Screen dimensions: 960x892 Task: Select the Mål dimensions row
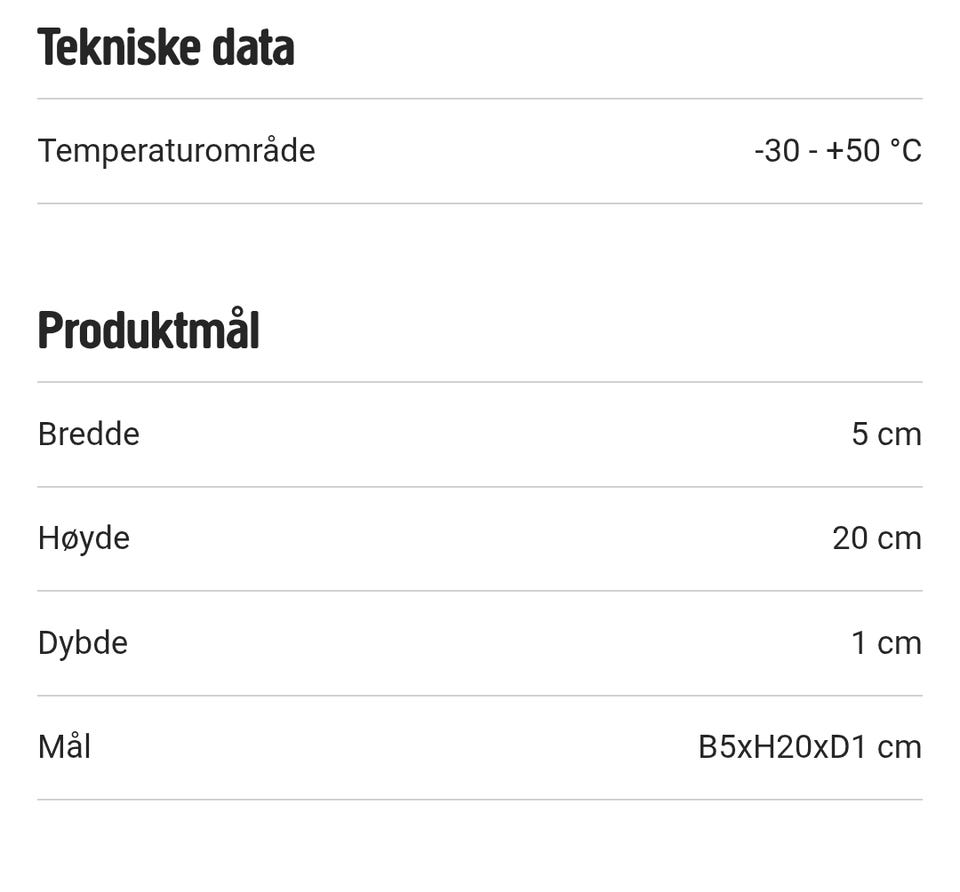[x=480, y=746]
